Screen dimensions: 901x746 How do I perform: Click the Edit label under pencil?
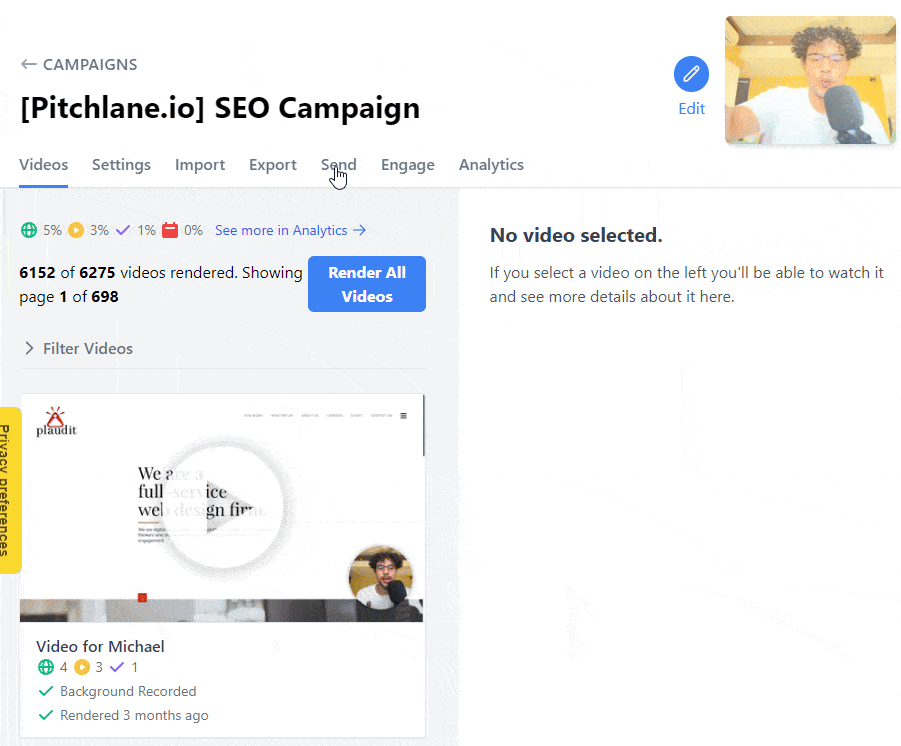(x=691, y=109)
